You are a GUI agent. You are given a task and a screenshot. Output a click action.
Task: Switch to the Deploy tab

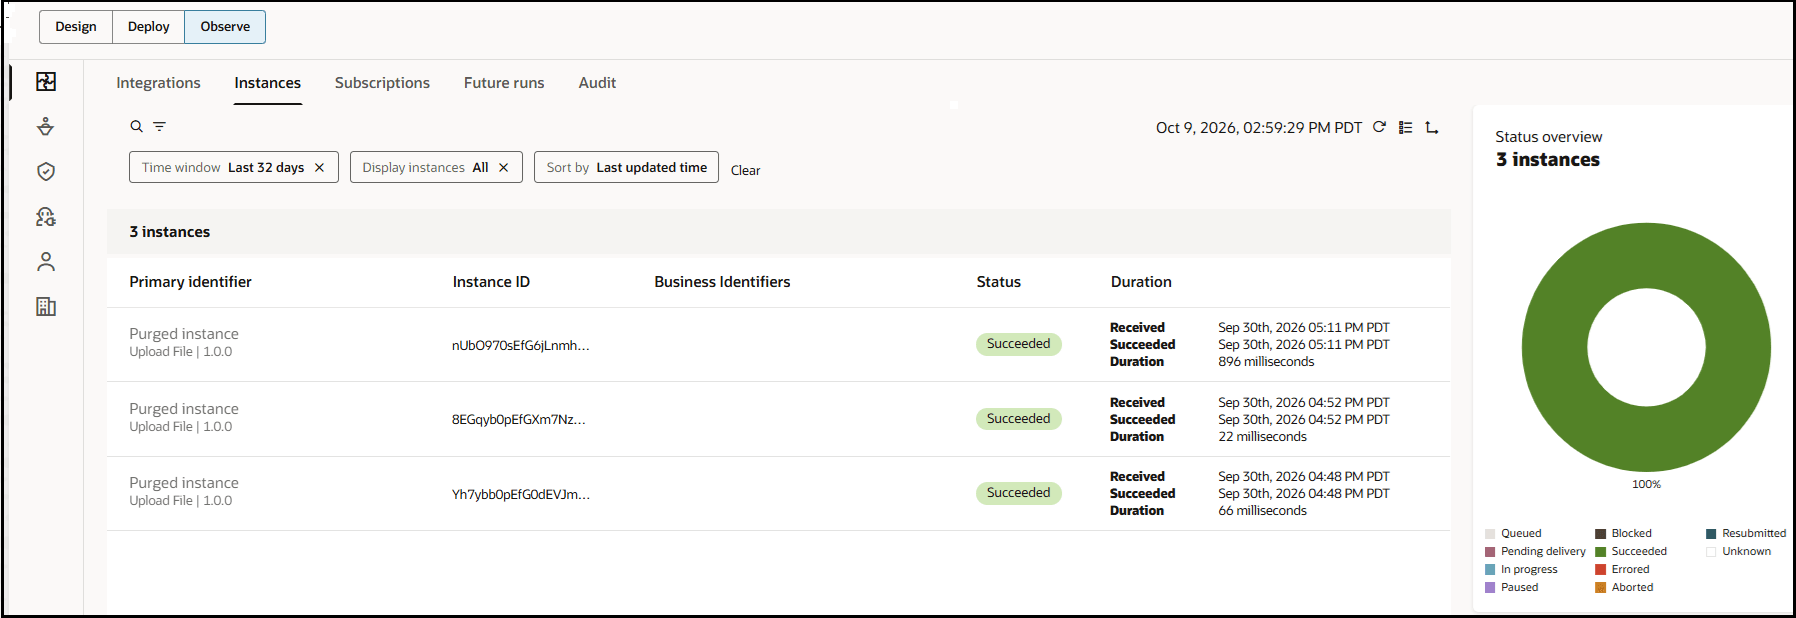(149, 27)
